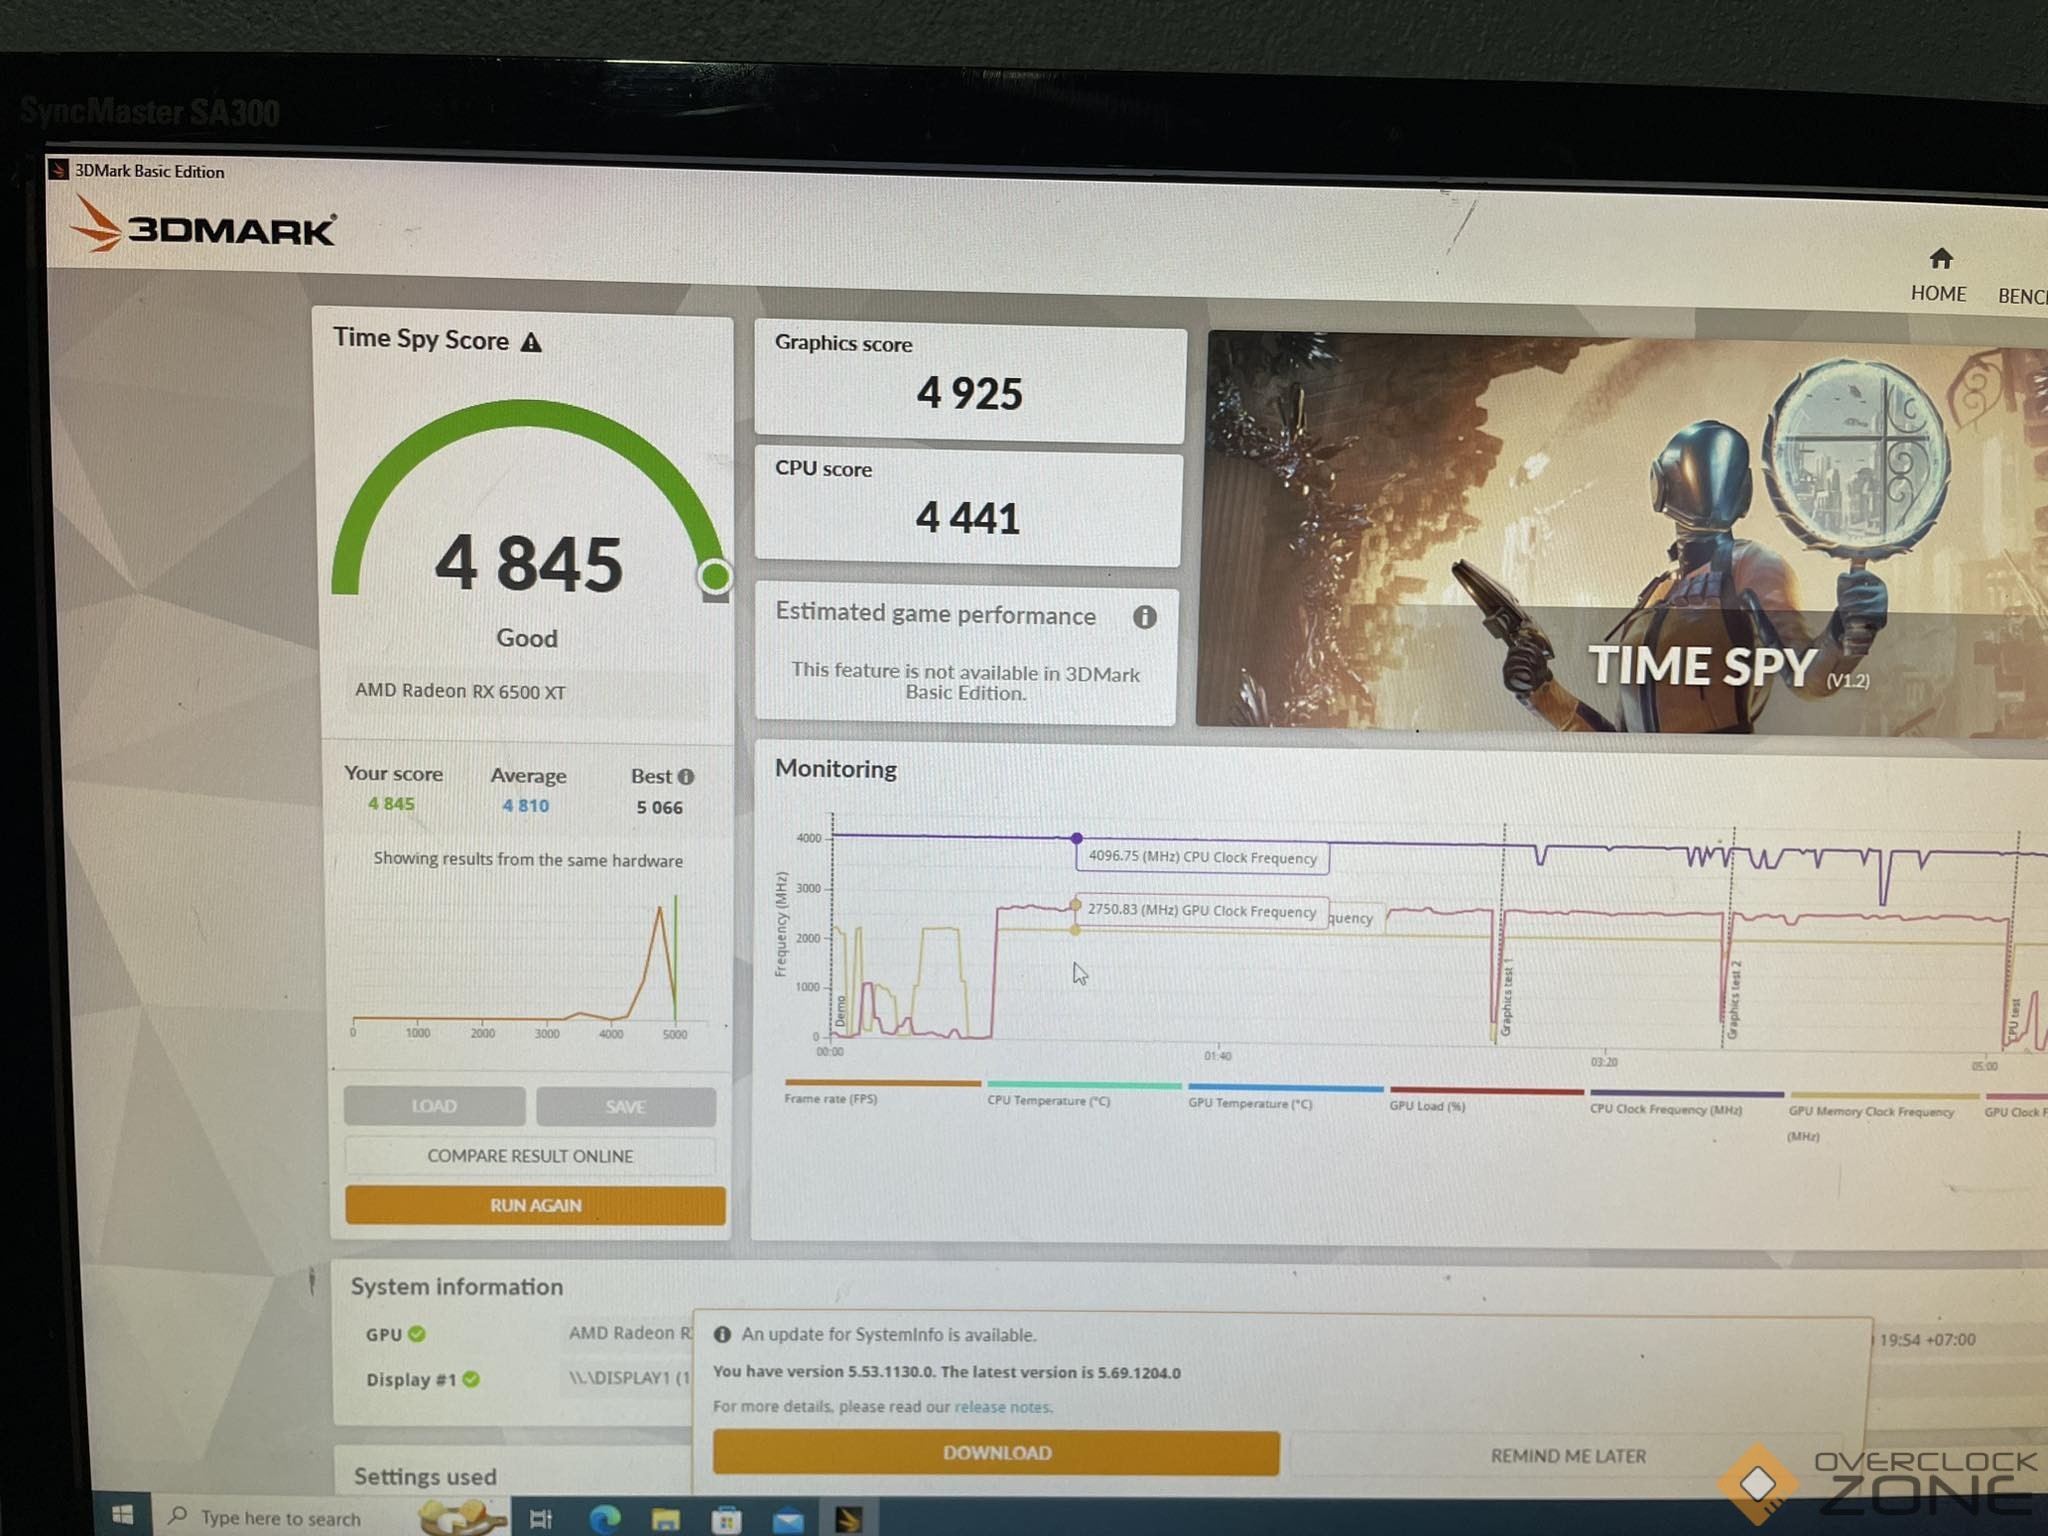The width and height of the screenshot is (2048, 1536).
Task: Open the BENCHMARKS tab
Action: [x=2022, y=296]
